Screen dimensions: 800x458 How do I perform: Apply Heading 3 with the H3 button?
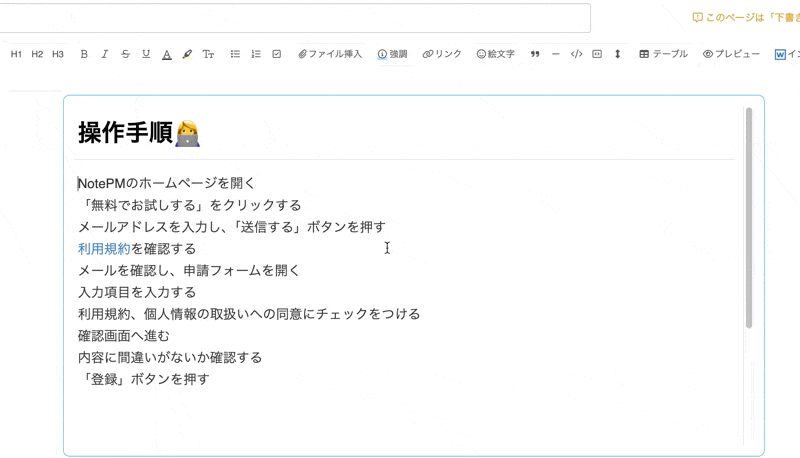click(58, 54)
